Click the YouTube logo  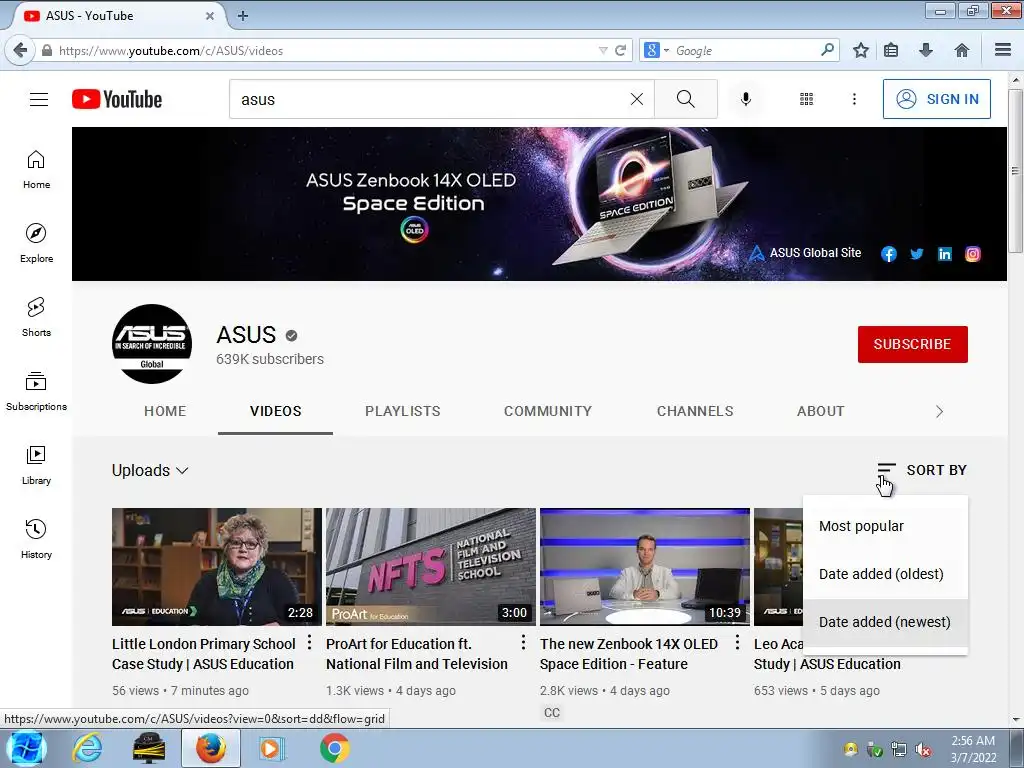117,99
